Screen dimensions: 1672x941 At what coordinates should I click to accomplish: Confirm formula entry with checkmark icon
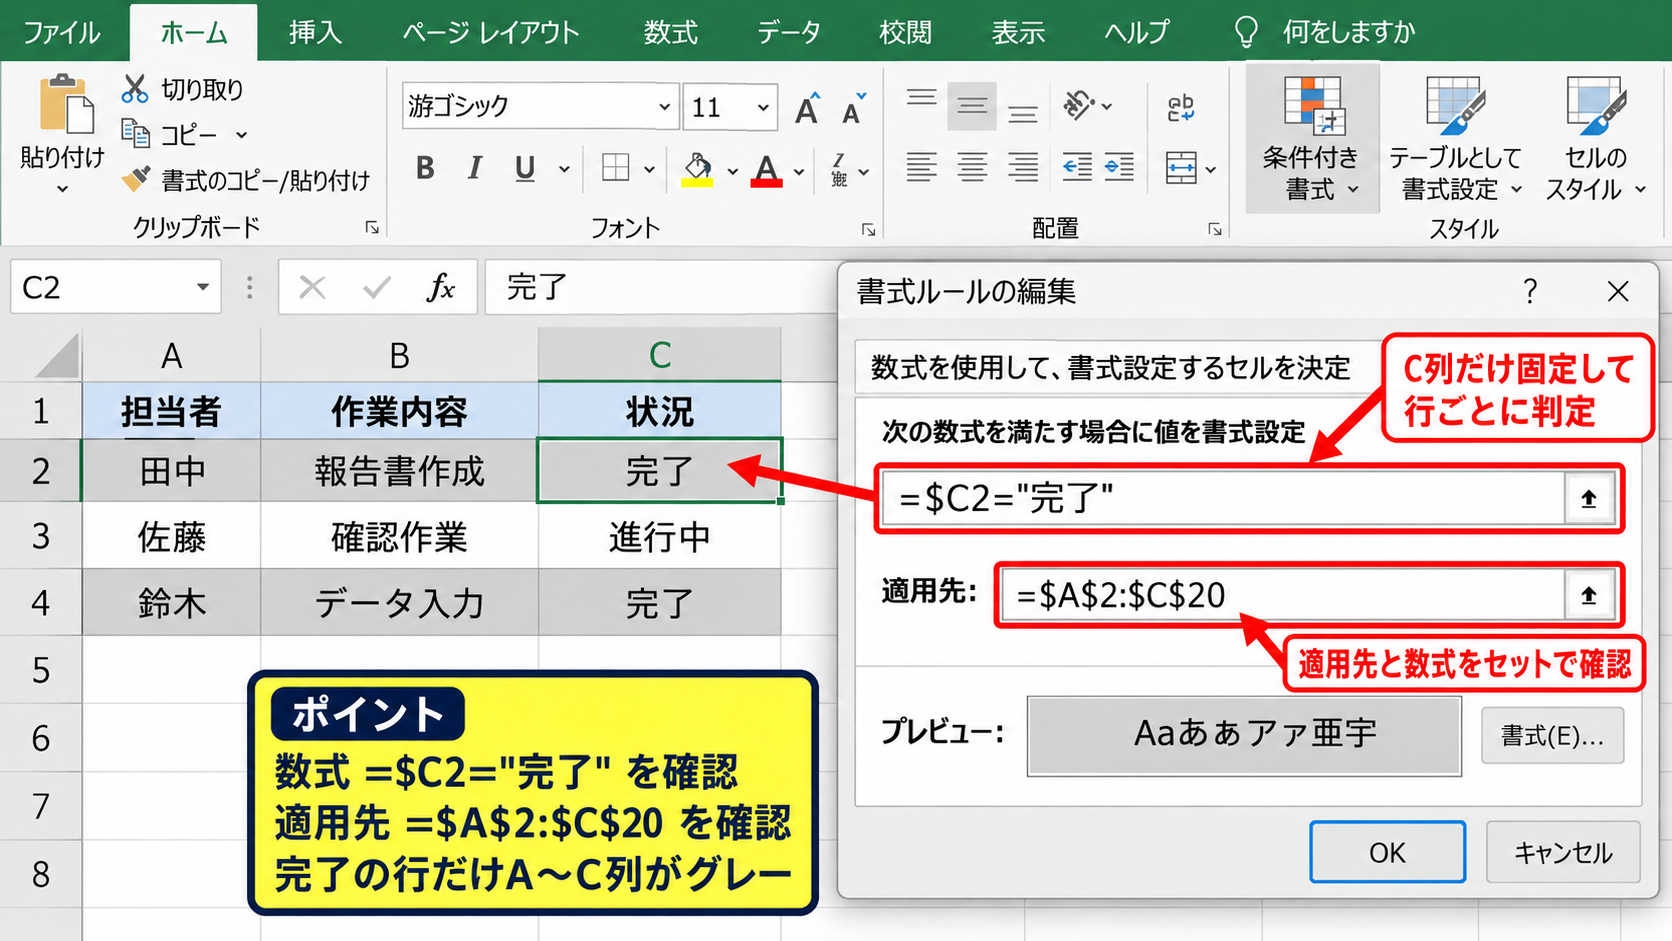(377, 288)
